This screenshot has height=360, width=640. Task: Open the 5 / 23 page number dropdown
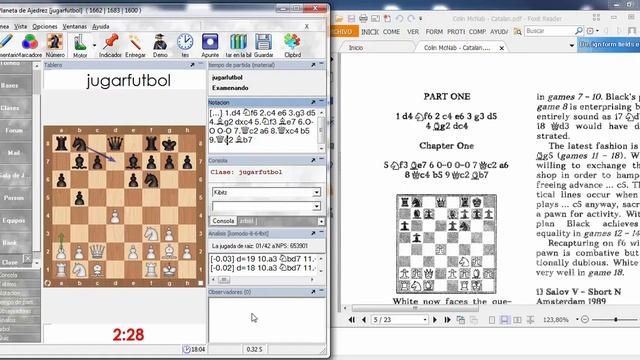(425, 320)
